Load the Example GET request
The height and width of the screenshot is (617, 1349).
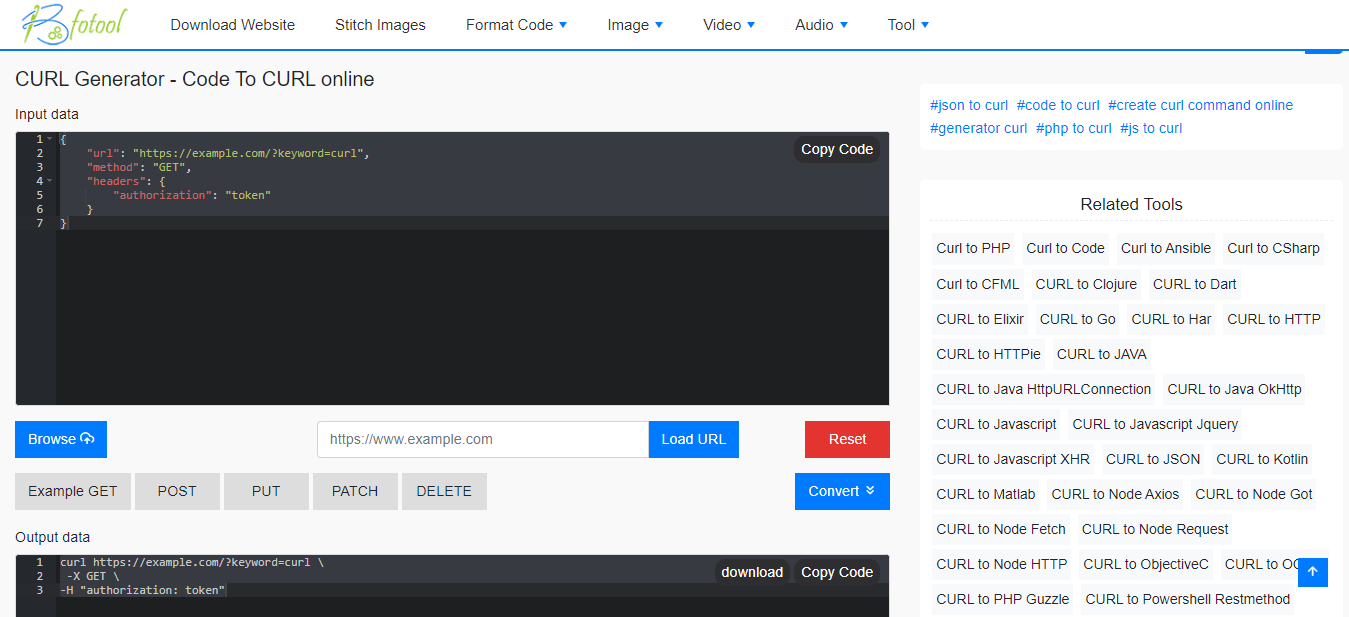[72, 491]
